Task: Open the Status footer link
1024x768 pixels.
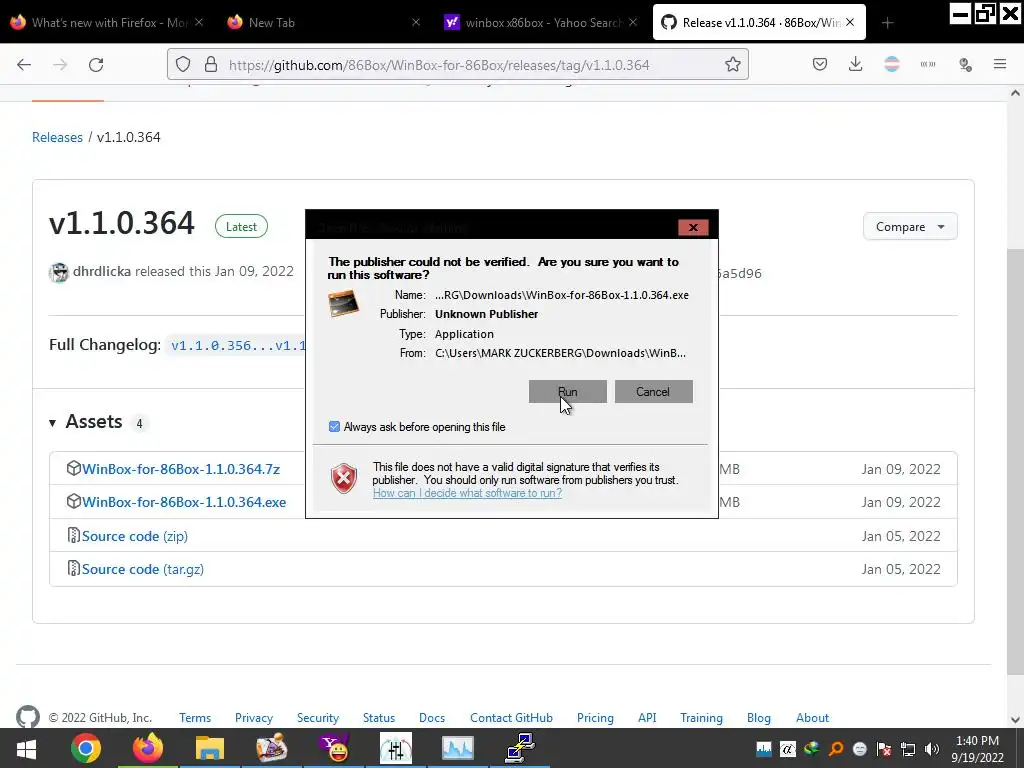Action: [x=379, y=718]
